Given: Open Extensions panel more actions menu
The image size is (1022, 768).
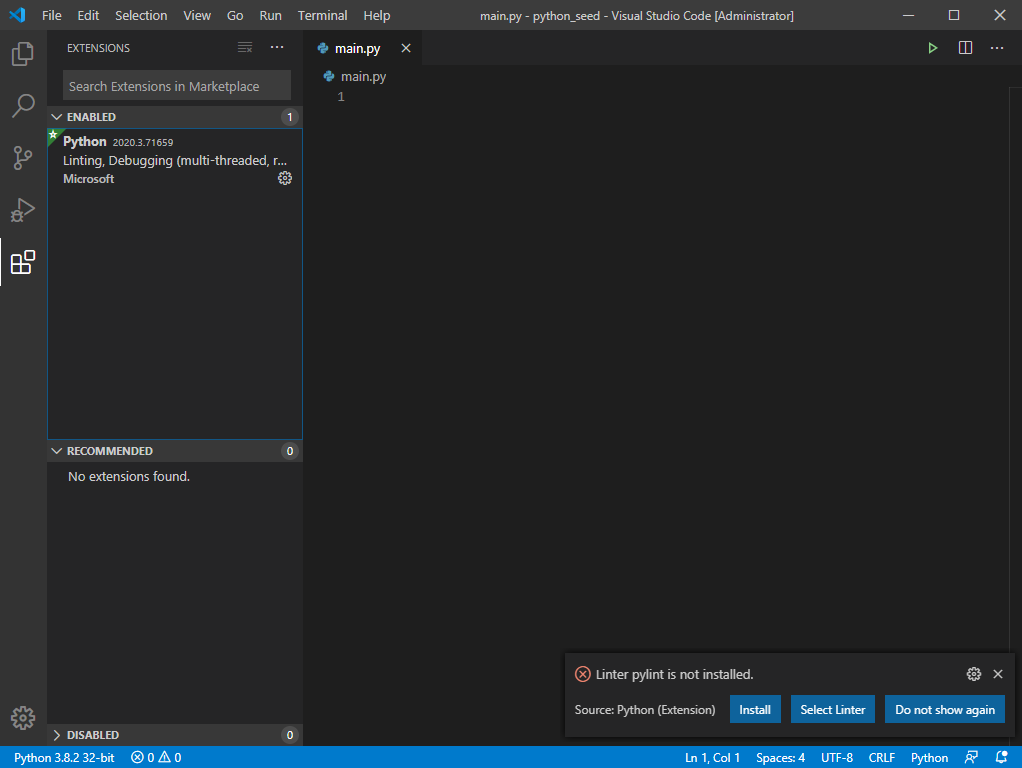Looking at the screenshot, I should click(x=277, y=48).
